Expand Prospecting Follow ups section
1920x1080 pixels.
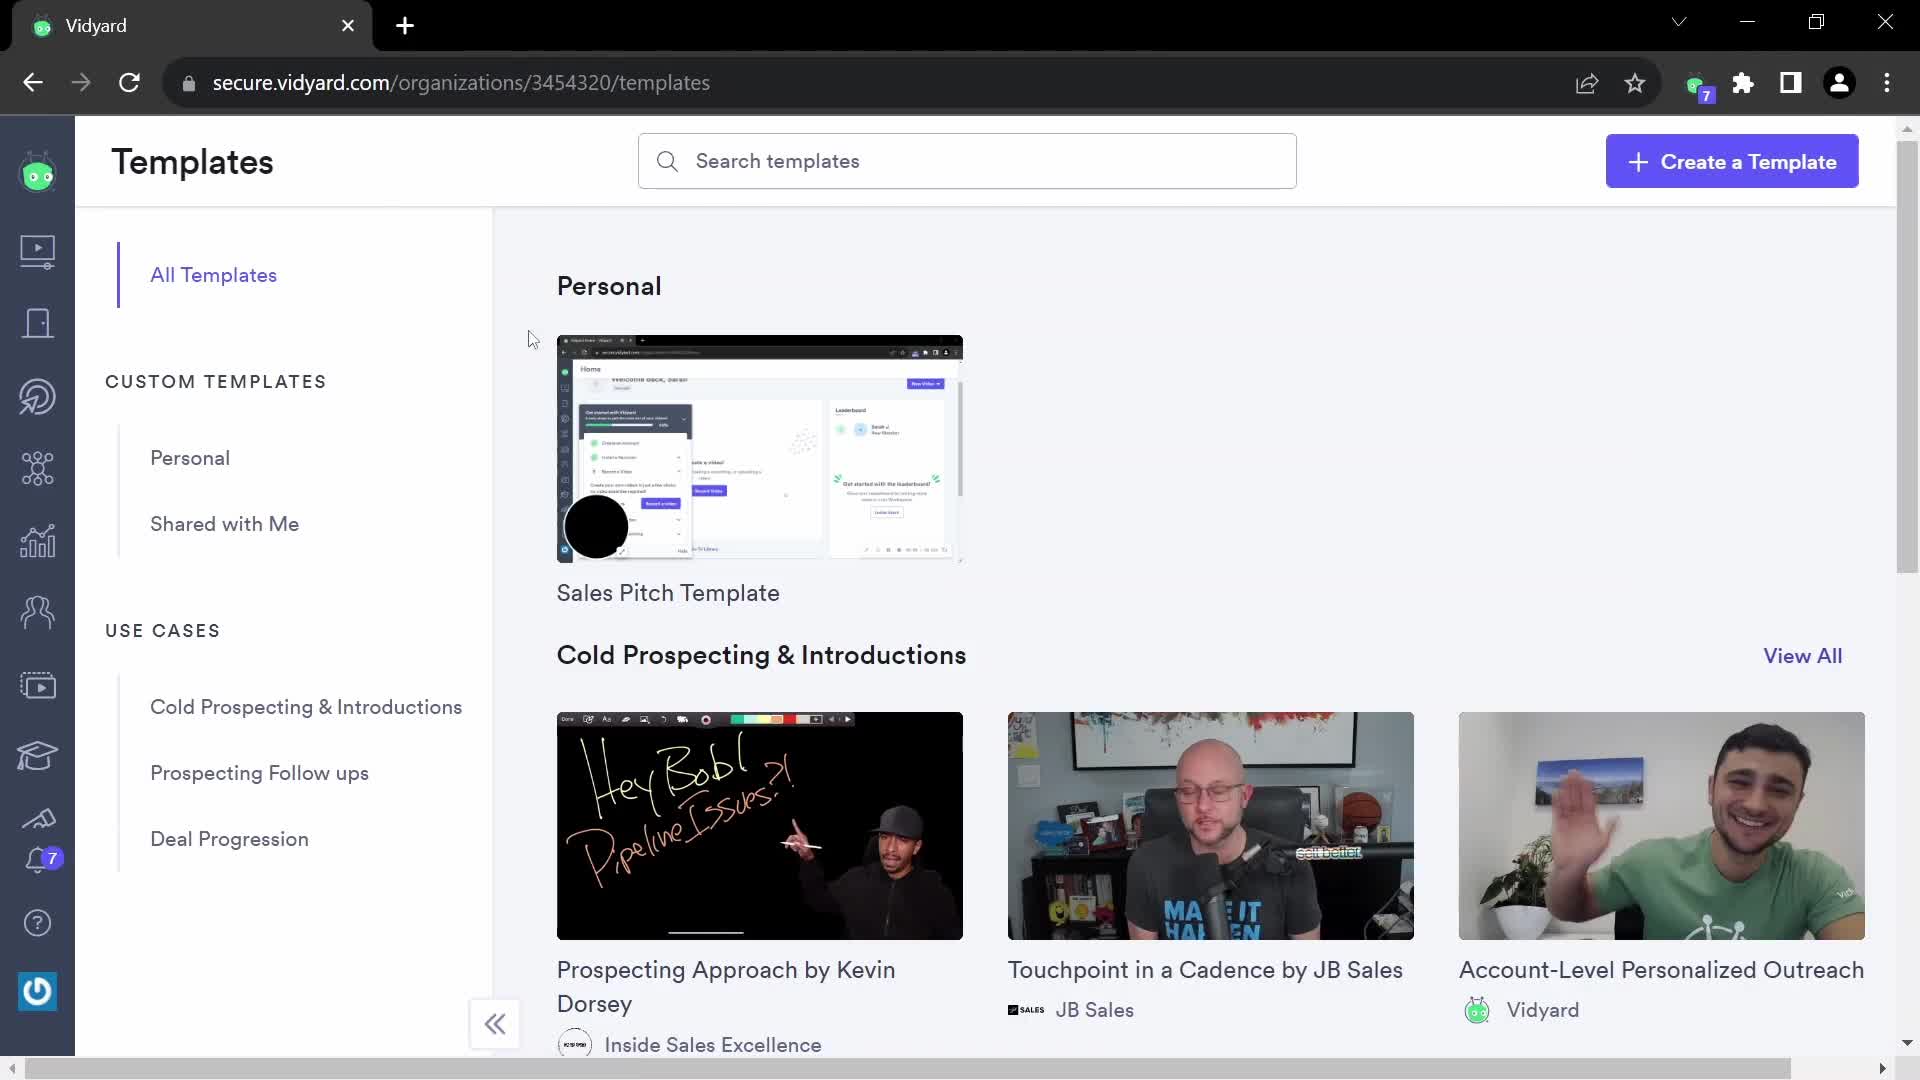pos(260,773)
